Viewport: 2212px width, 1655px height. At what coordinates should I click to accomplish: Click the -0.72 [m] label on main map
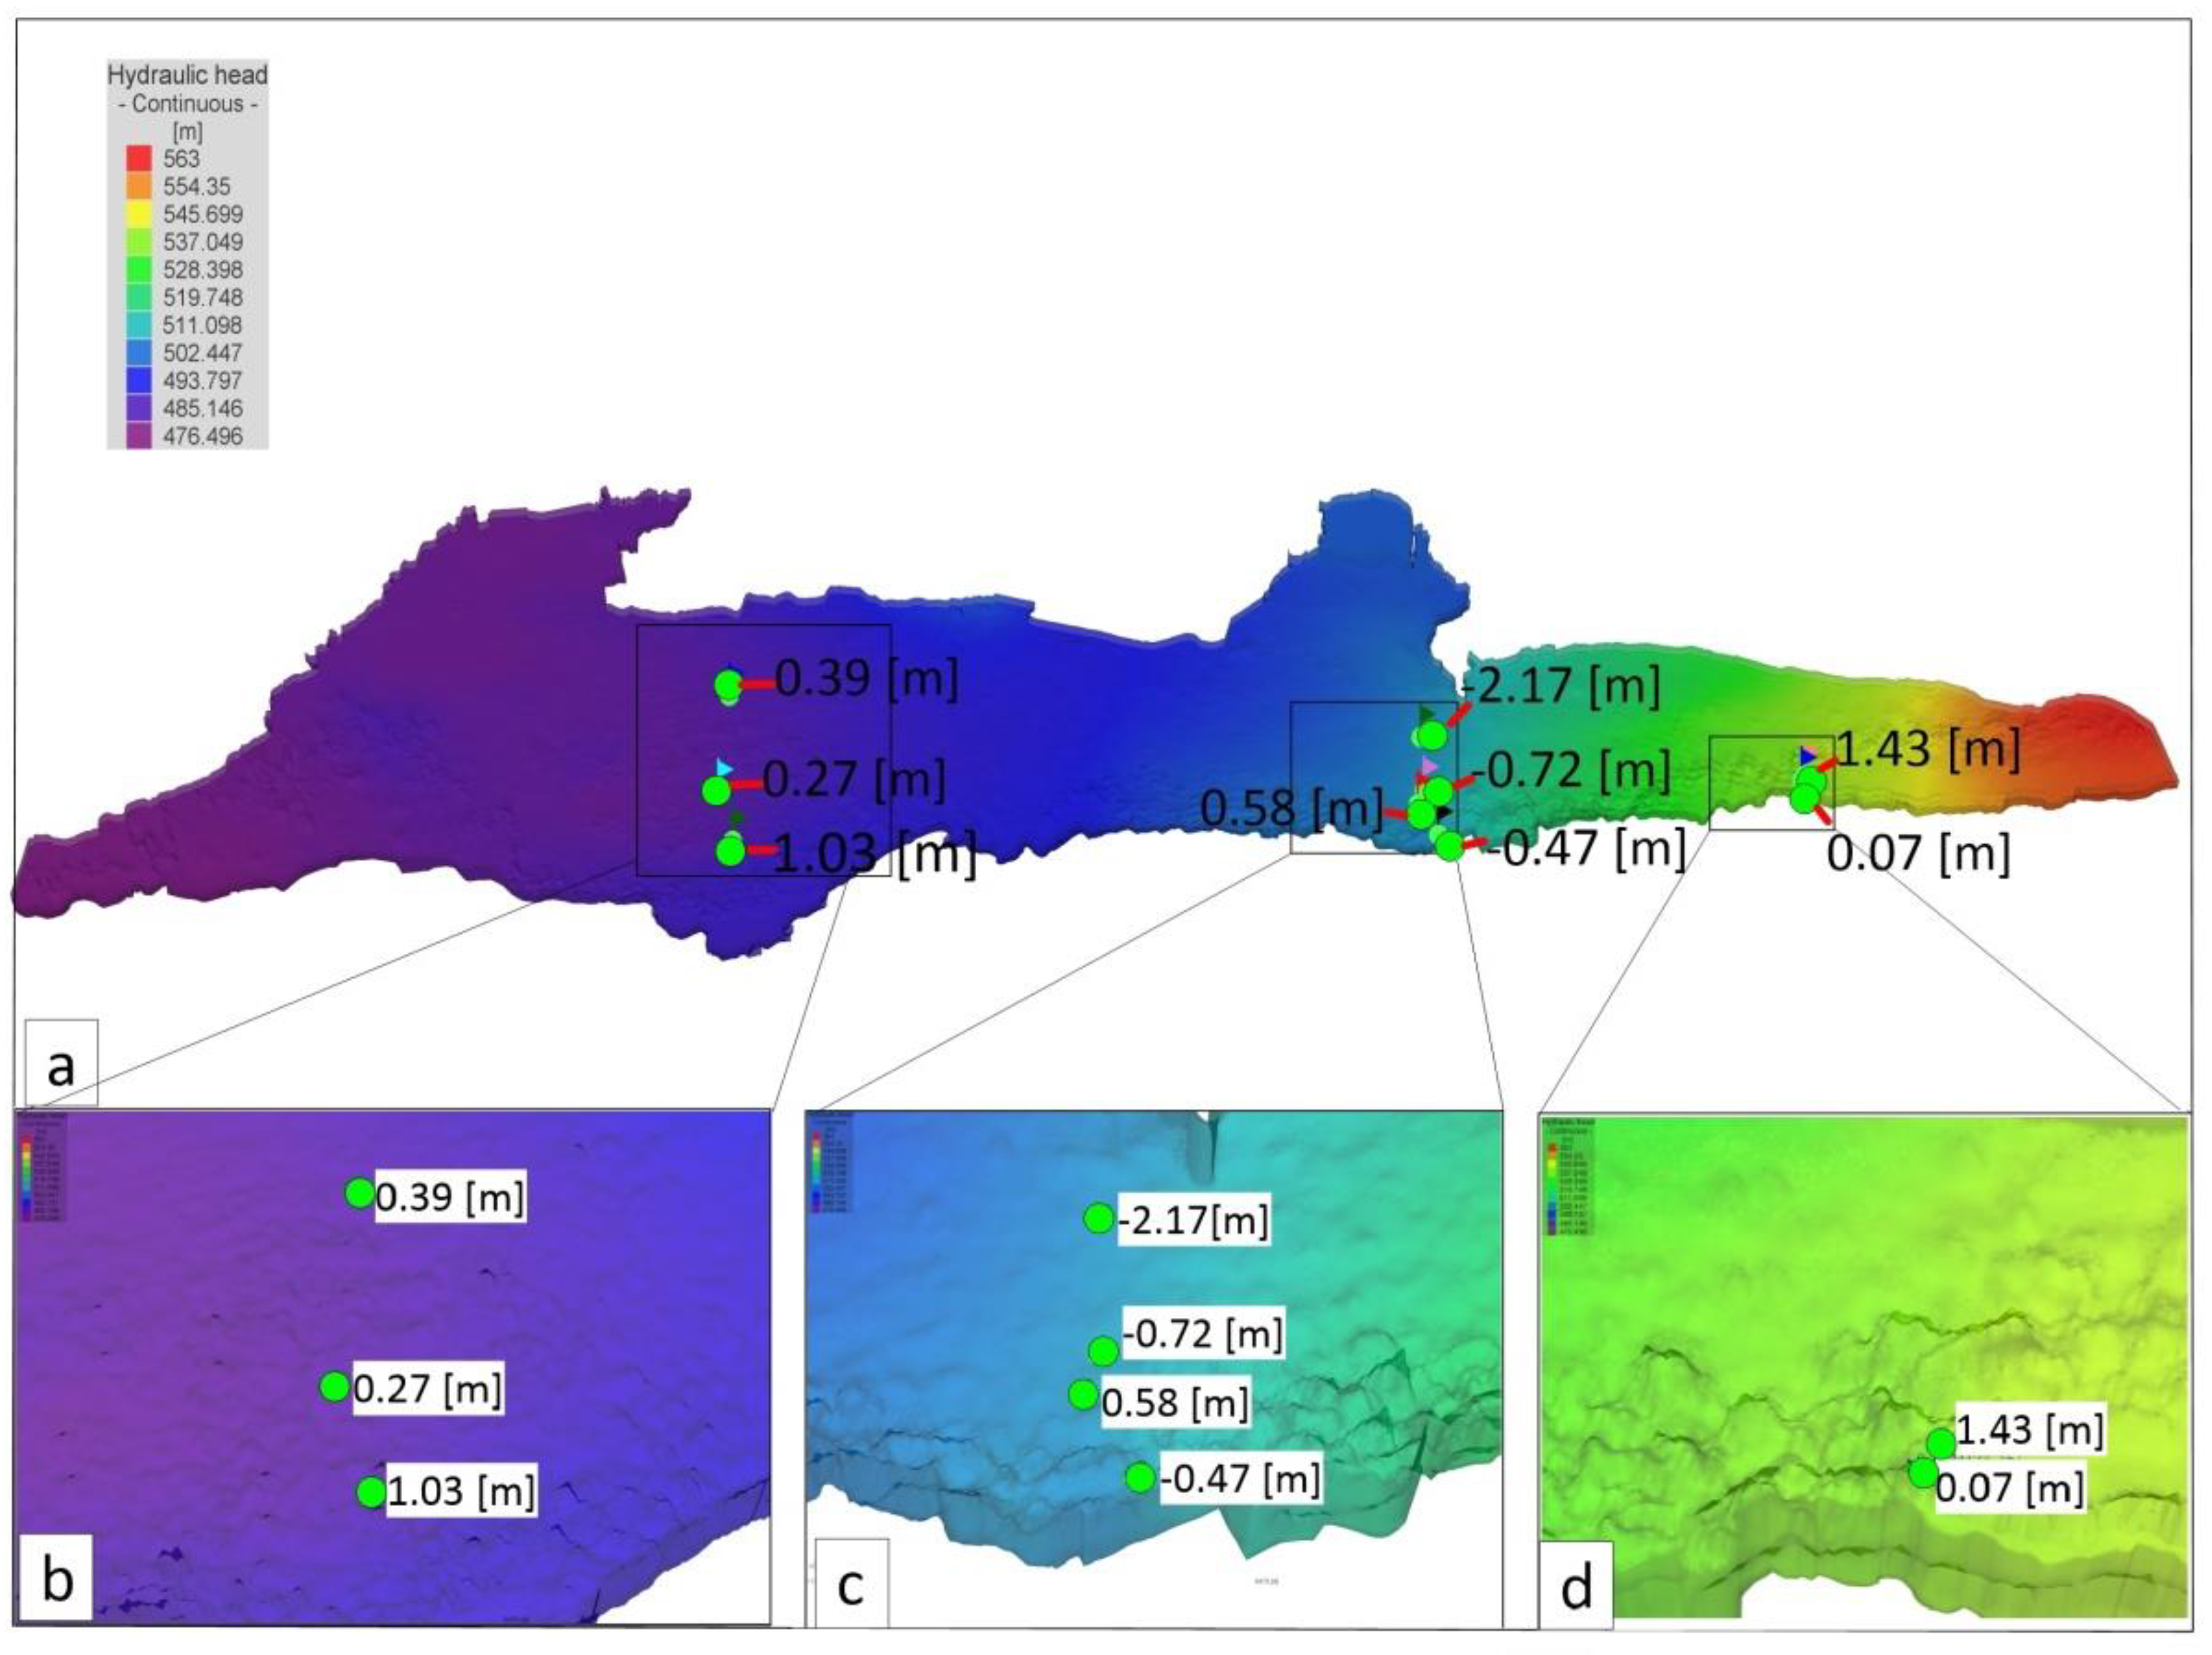pos(1571,770)
